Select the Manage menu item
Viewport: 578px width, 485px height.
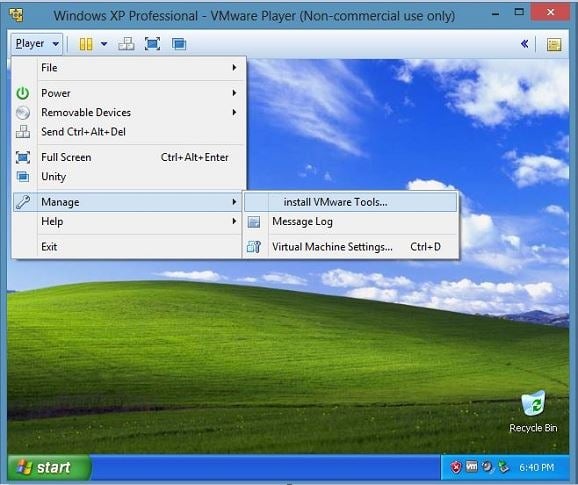click(128, 202)
